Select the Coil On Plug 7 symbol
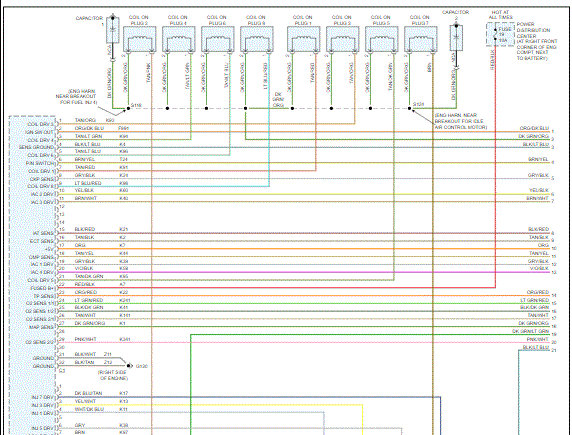Image resolution: width=572 pixels, height=435 pixels. [x=421, y=39]
